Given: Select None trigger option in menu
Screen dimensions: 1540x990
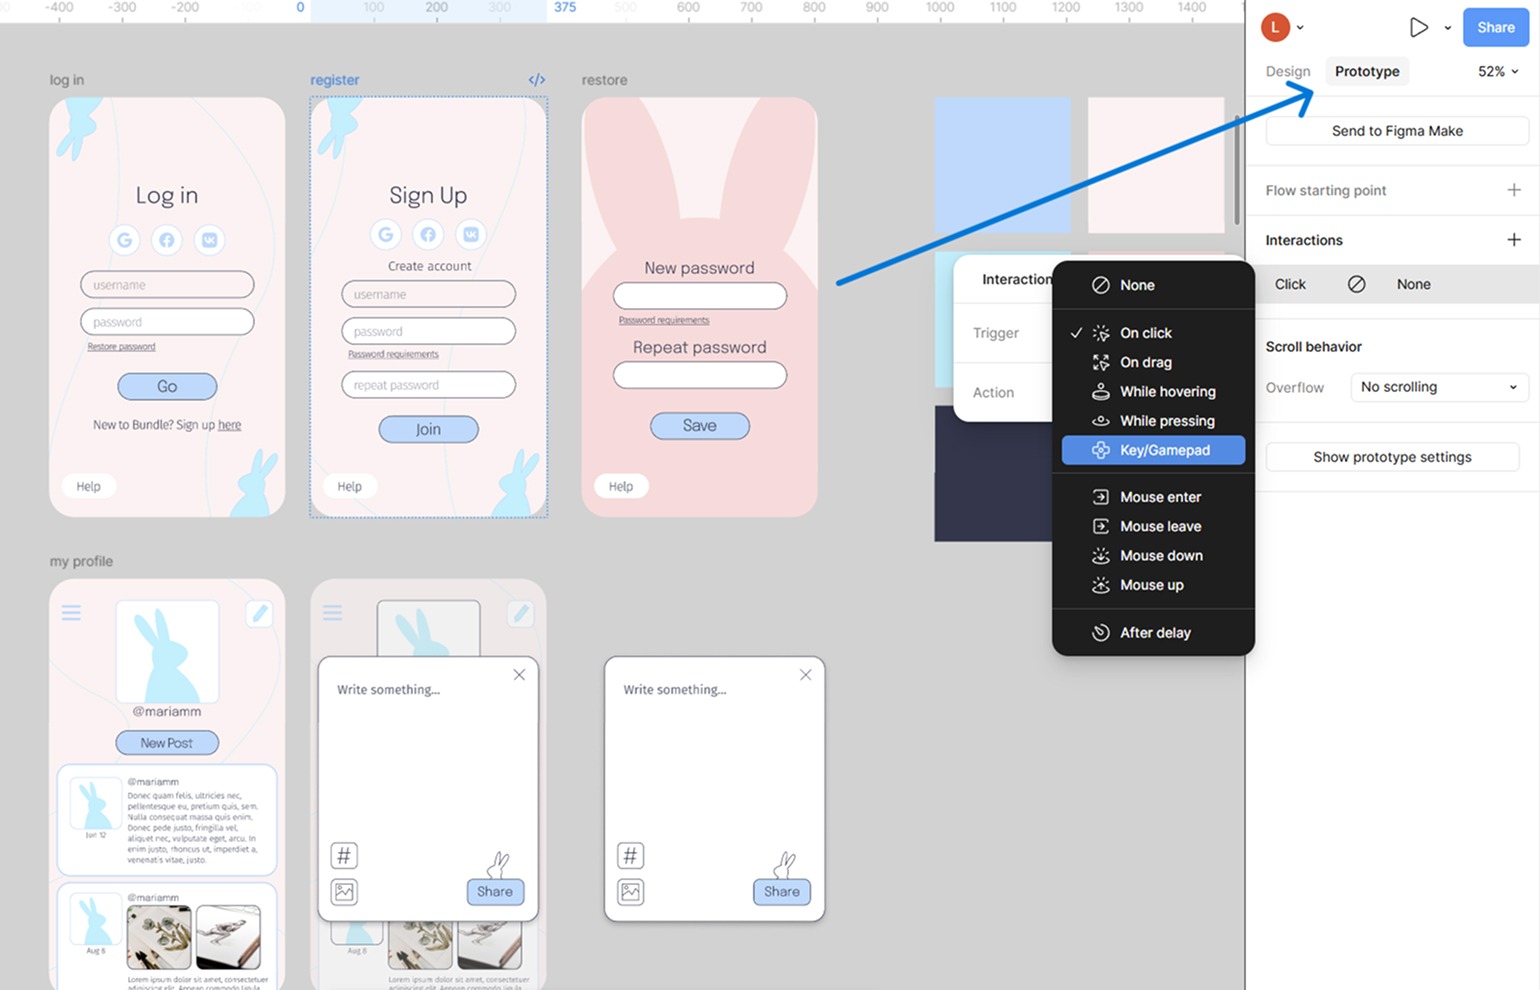Looking at the screenshot, I should coord(1137,285).
